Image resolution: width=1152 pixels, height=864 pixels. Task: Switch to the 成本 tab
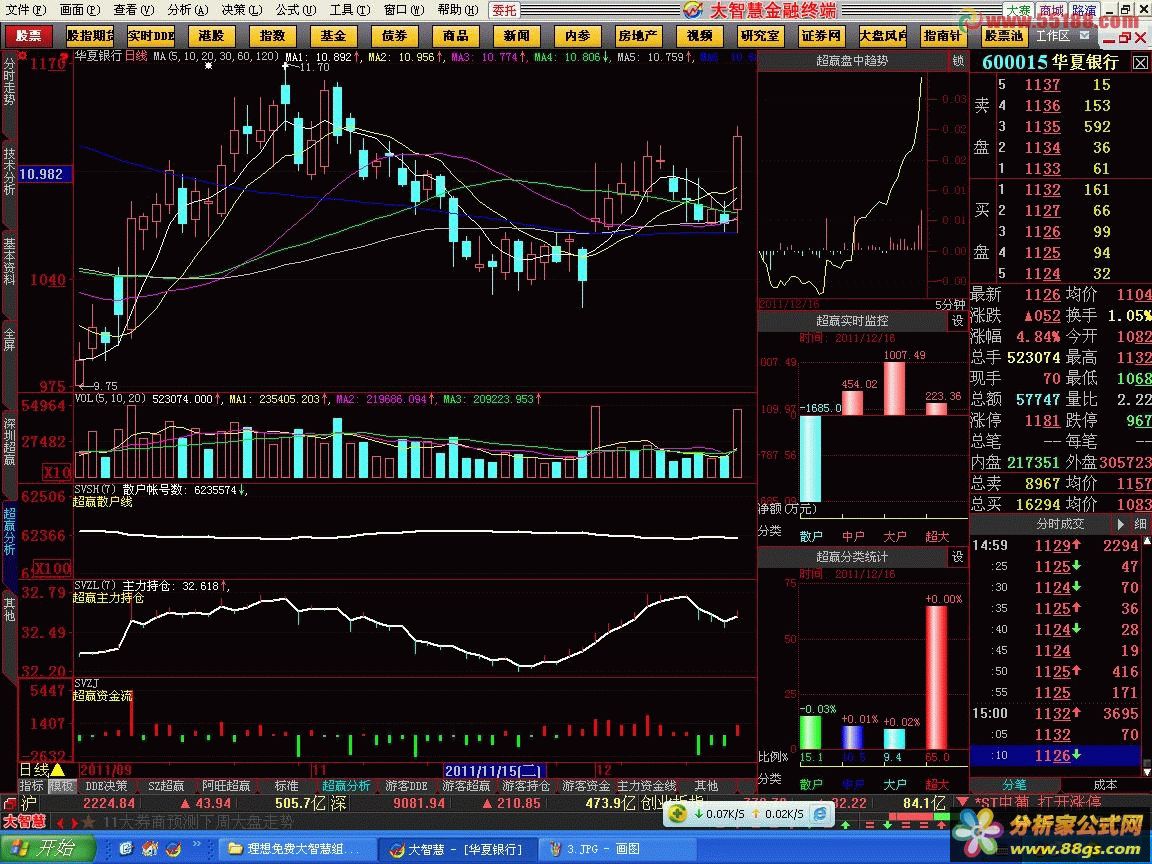1104,785
